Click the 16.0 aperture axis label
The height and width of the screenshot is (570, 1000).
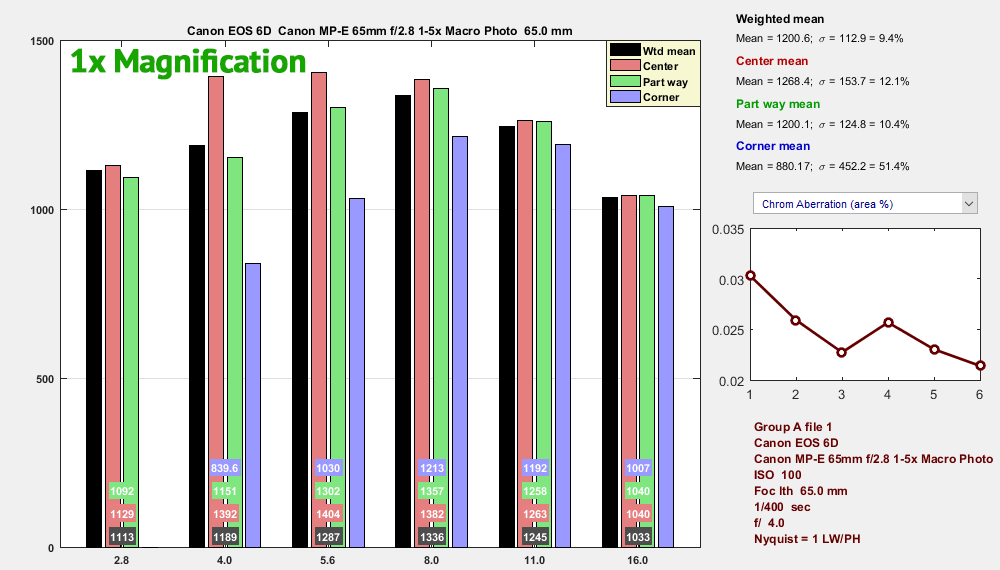click(x=638, y=560)
